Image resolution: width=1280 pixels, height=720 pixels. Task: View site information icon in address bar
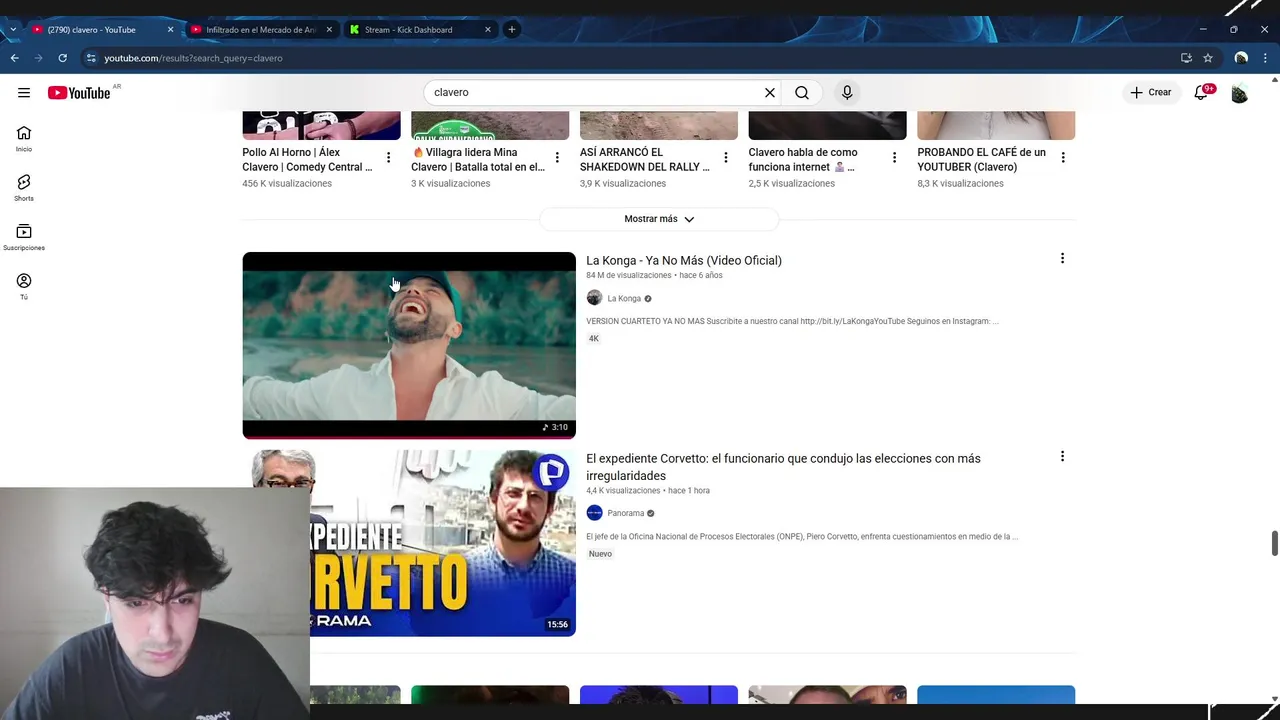(91, 58)
